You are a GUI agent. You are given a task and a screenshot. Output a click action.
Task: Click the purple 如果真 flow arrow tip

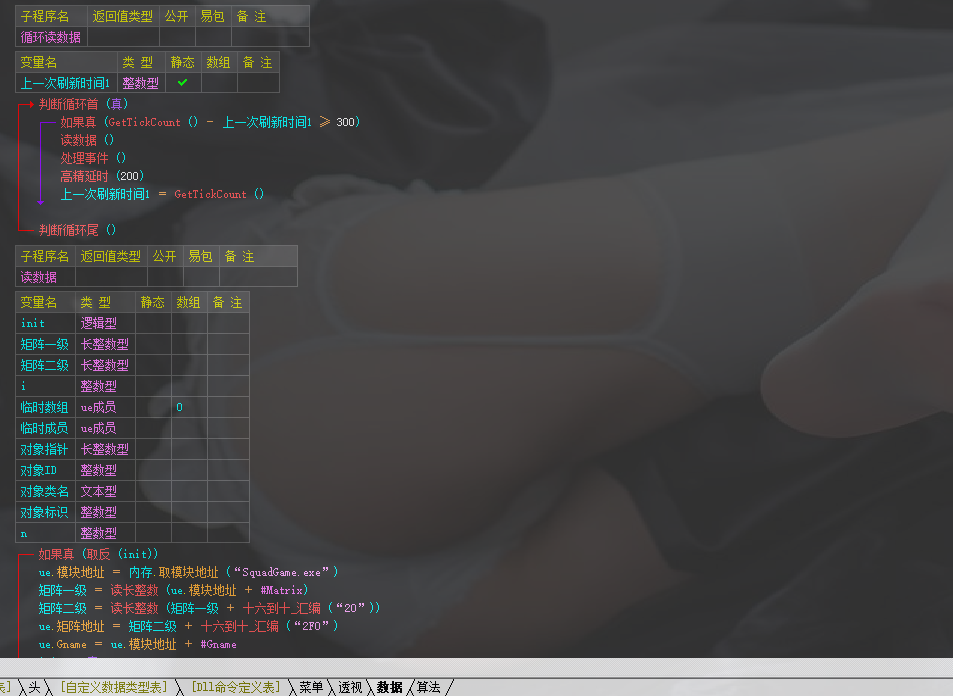tap(41, 200)
